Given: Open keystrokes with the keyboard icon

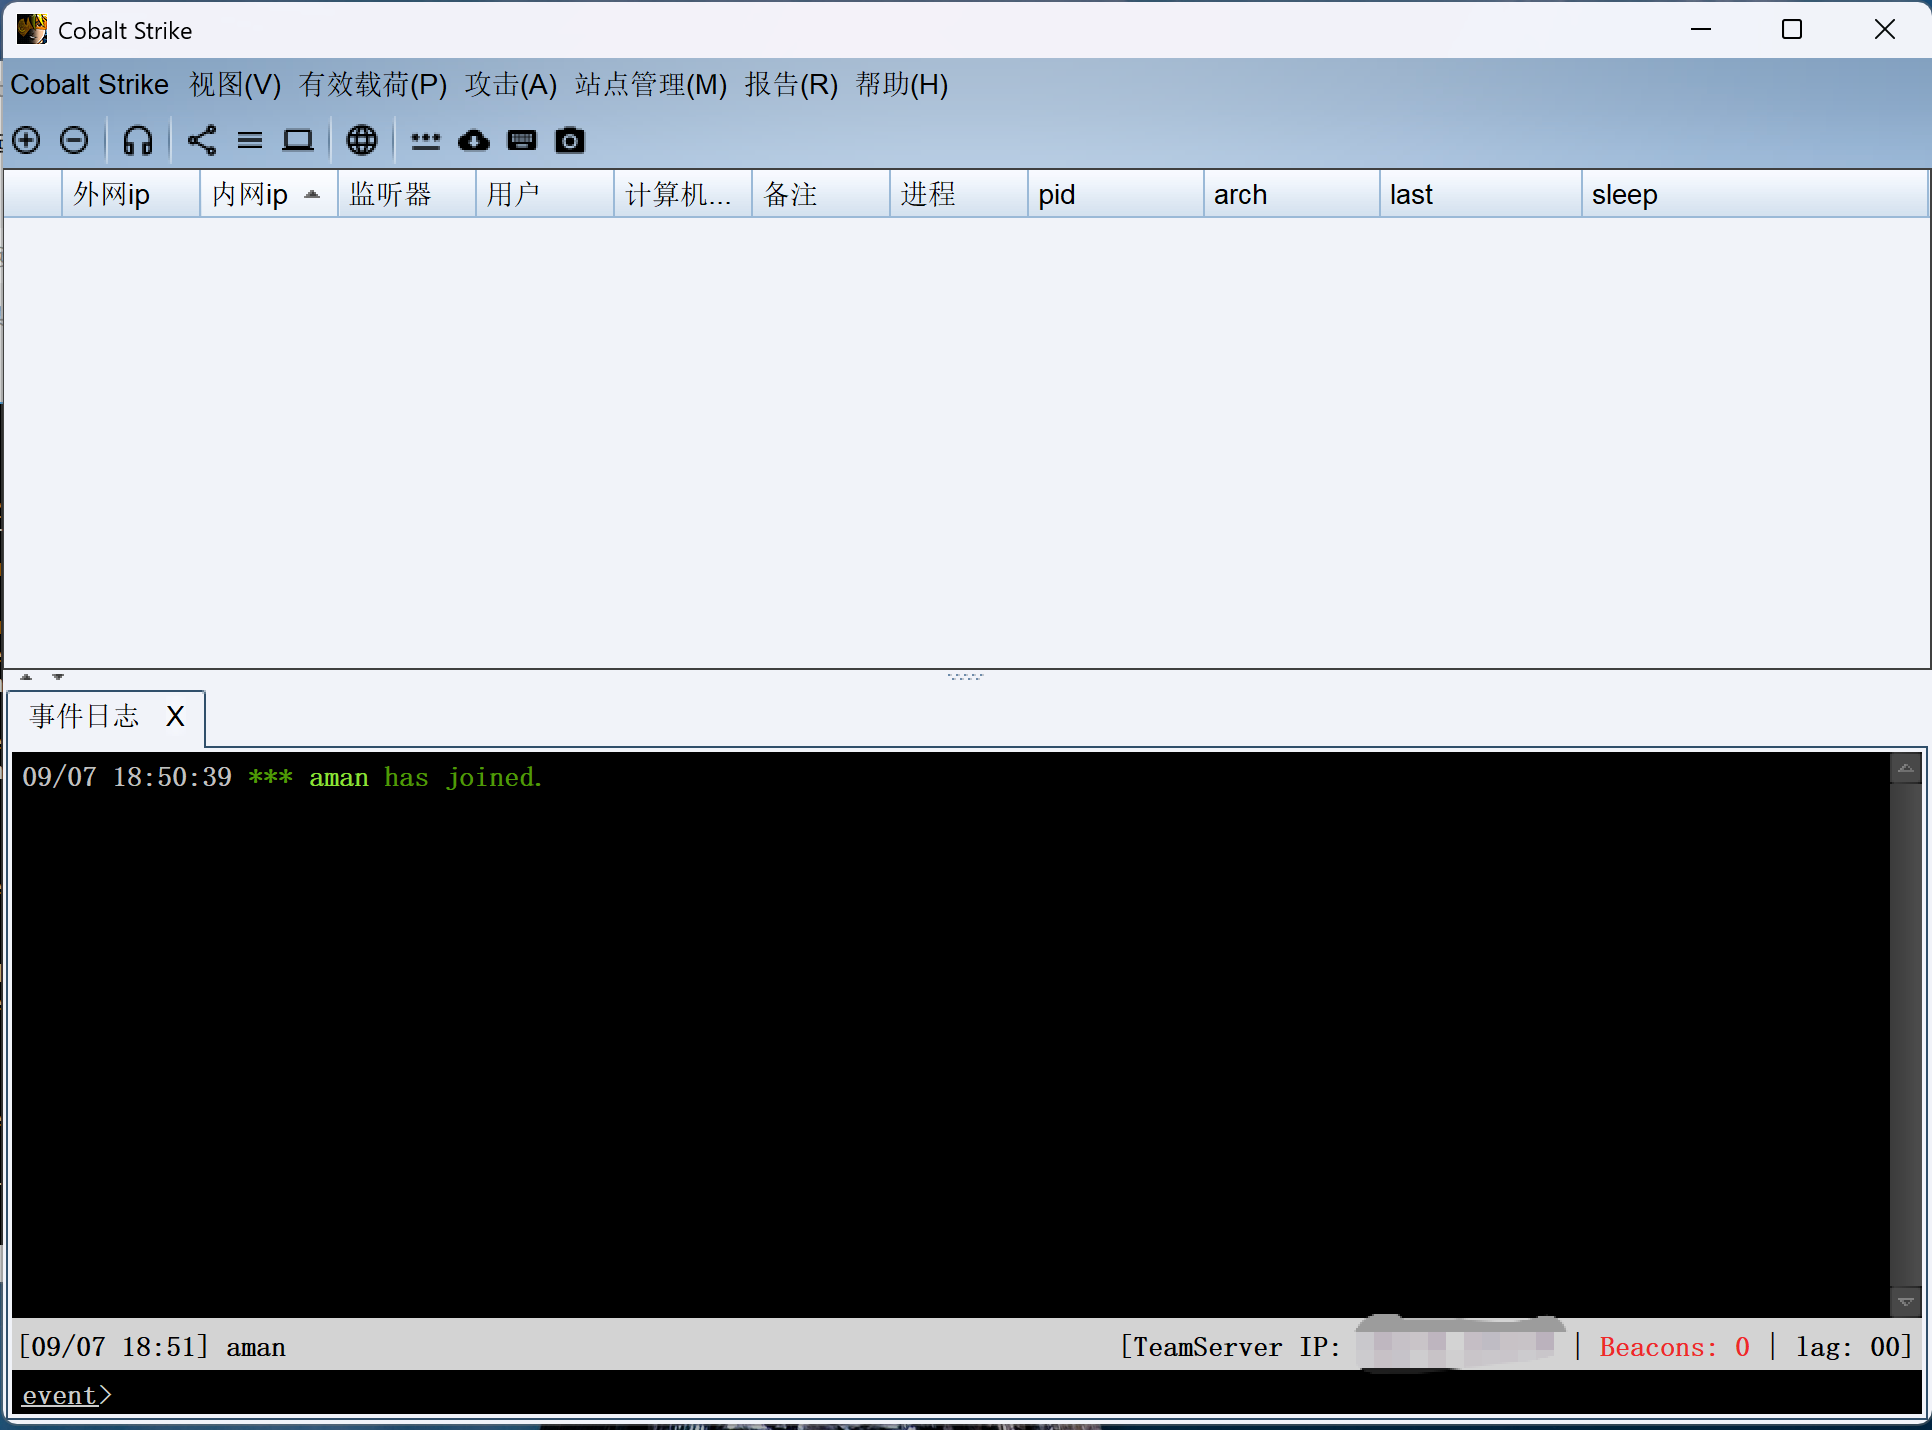Looking at the screenshot, I should click(x=522, y=140).
